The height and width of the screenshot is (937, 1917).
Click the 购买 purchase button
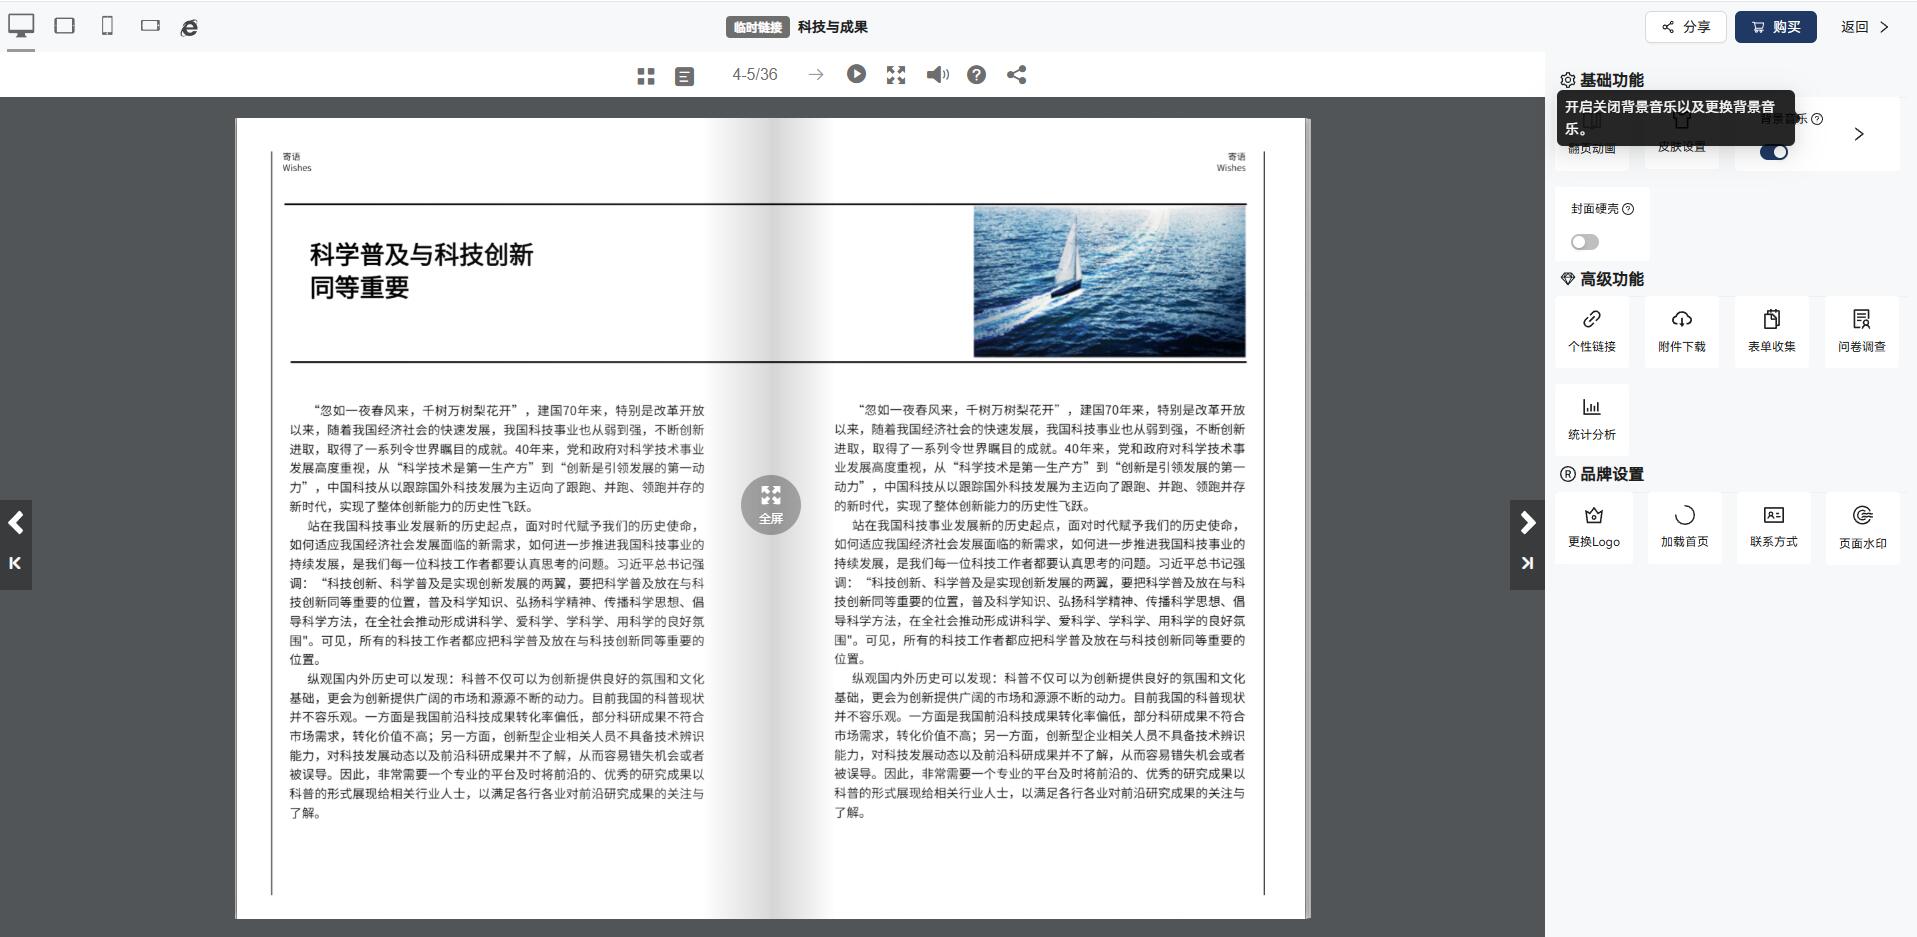click(x=1775, y=27)
